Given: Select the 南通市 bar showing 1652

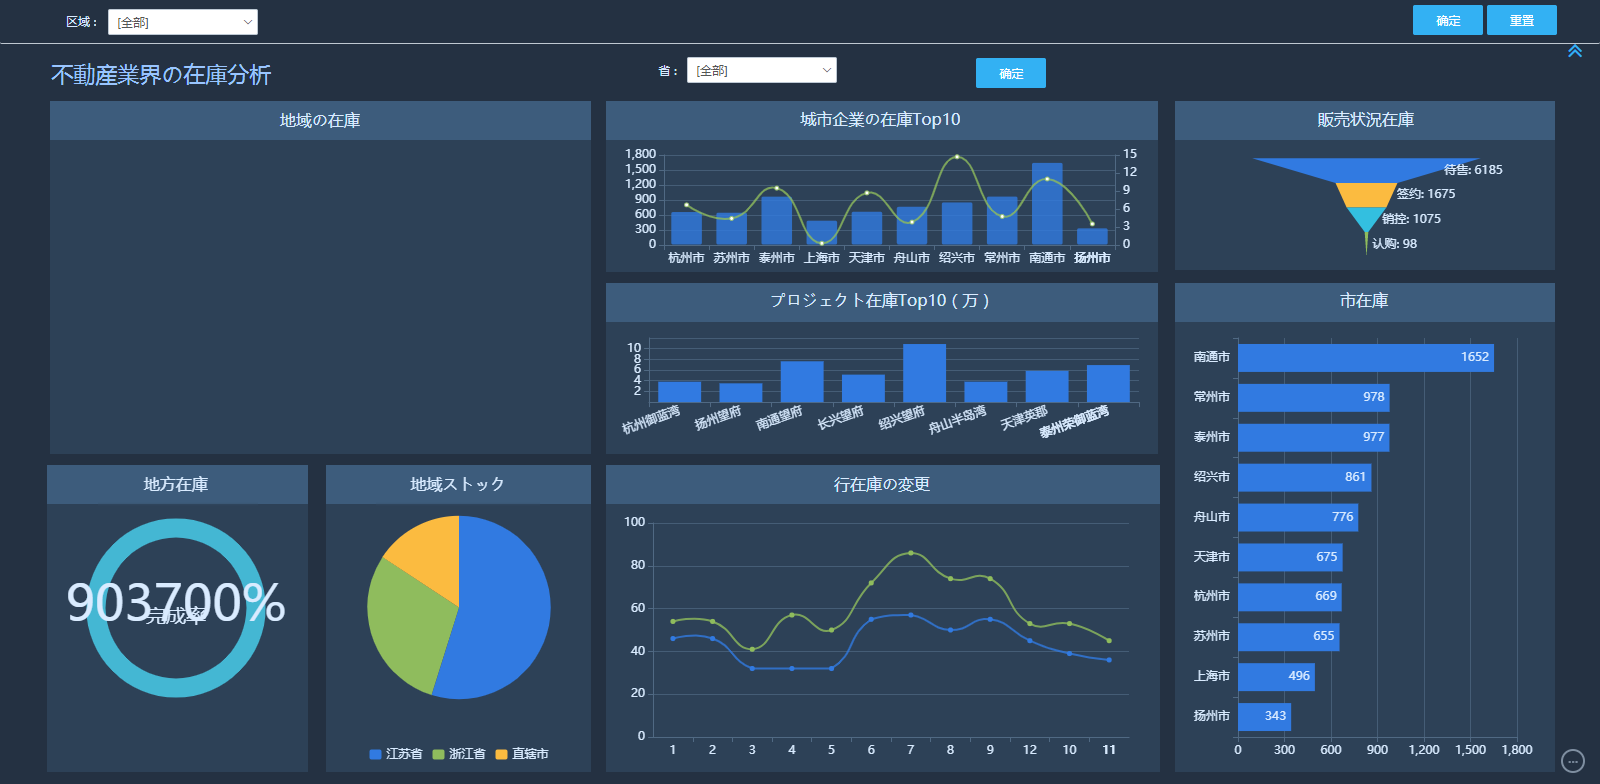Looking at the screenshot, I should pyautogui.click(x=1365, y=357).
